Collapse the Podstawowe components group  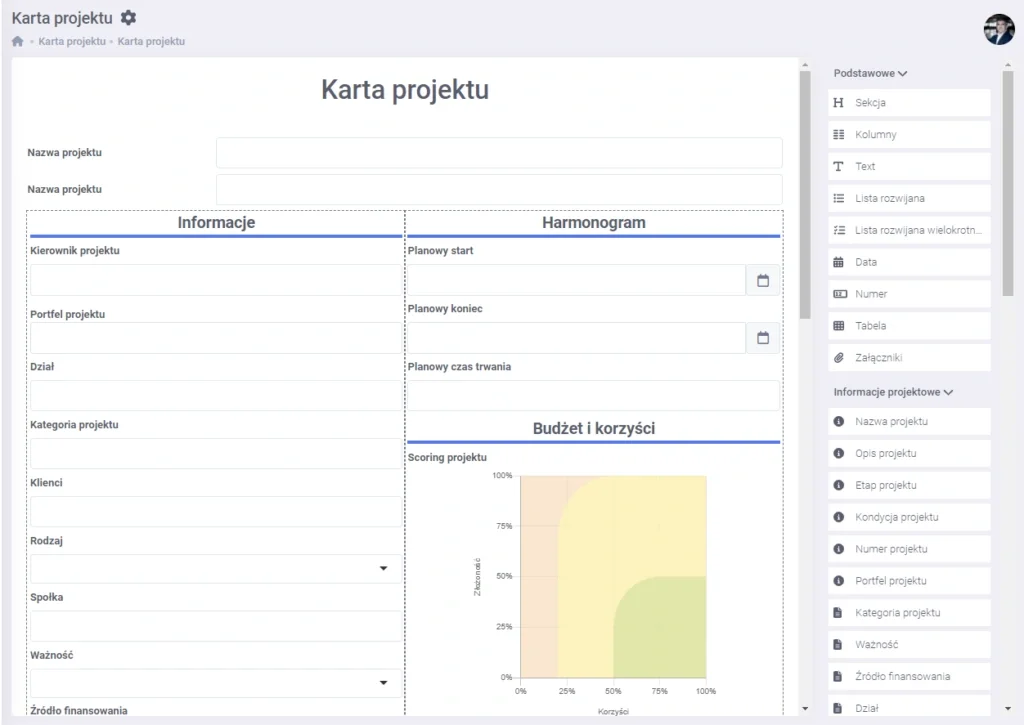(x=870, y=73)
